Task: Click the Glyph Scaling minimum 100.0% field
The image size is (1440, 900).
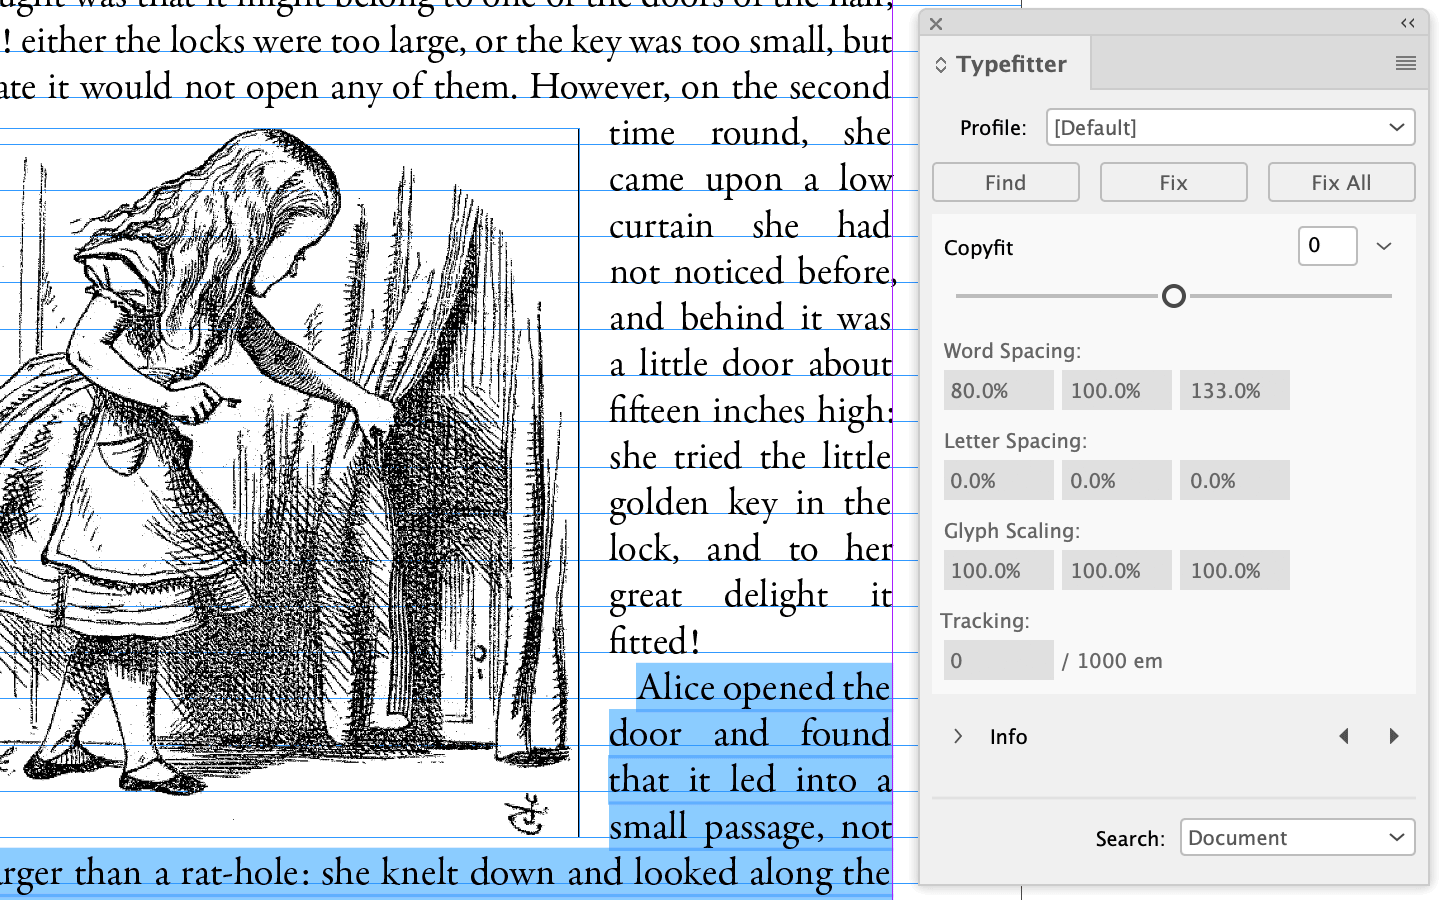Action: [x=998, y=570]
